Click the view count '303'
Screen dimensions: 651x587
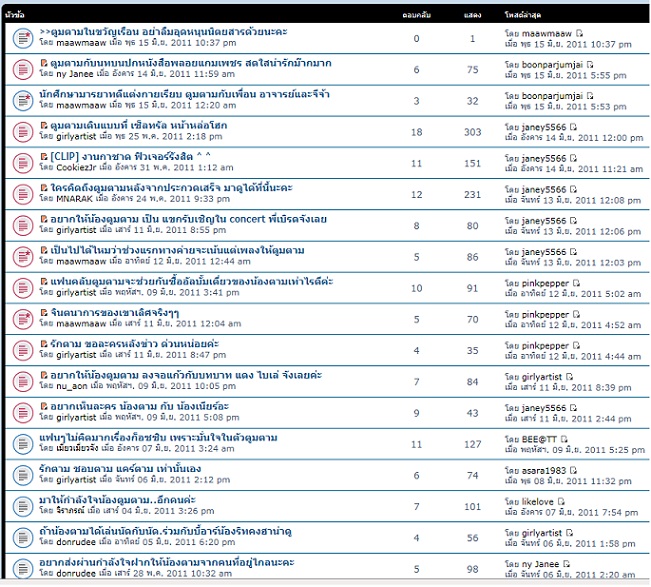[x=472, y=132]
